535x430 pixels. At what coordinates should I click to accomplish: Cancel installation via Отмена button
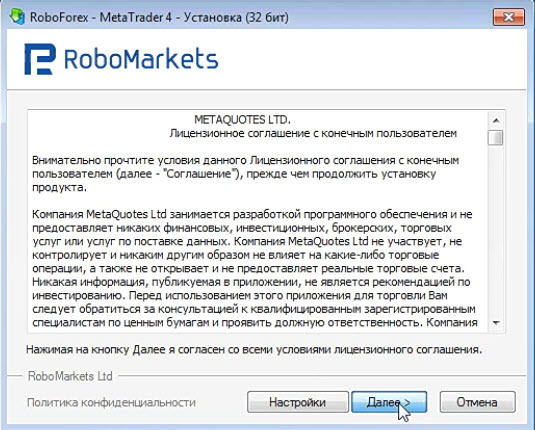coord(477,402)
